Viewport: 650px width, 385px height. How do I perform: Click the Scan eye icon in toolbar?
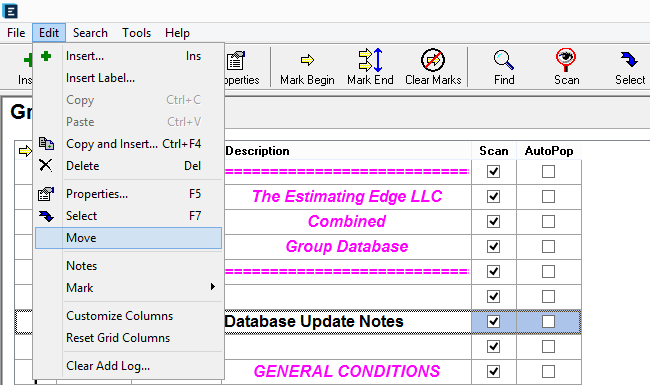point(566,60)
